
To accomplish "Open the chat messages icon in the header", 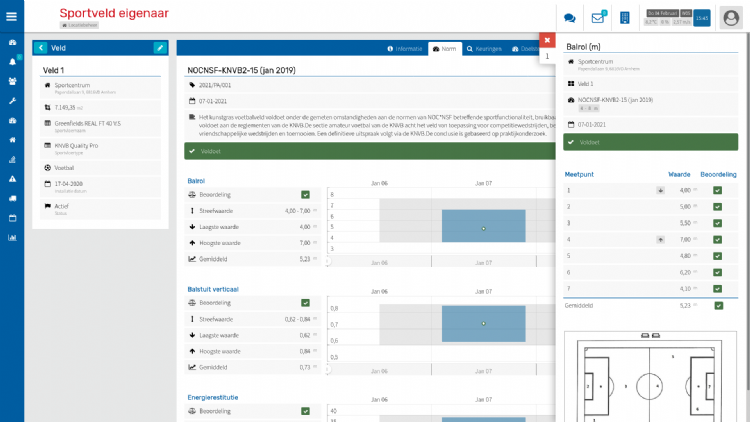I will tap(570, 18).
